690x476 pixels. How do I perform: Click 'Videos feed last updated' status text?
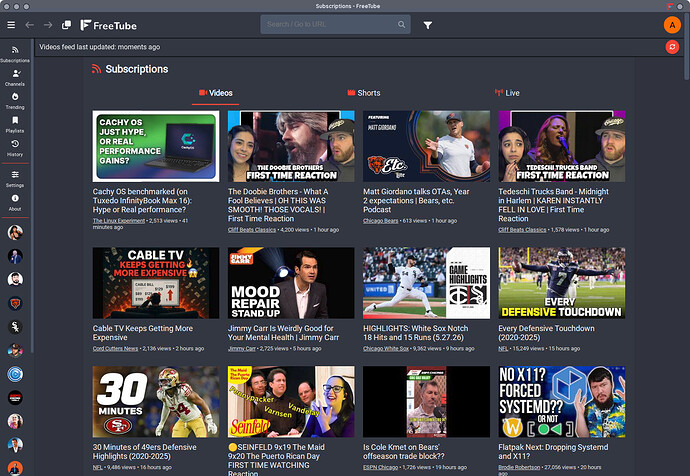click(99, 47)
